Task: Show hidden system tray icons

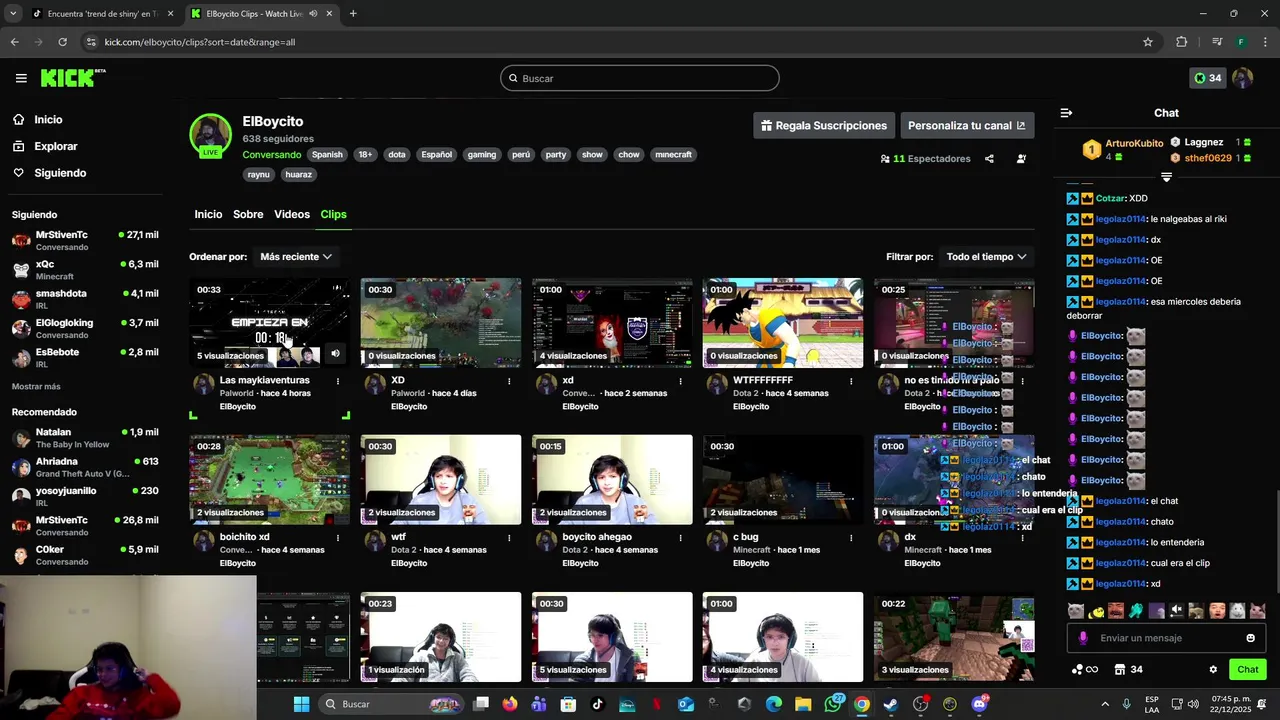Action: (1105, 704)
